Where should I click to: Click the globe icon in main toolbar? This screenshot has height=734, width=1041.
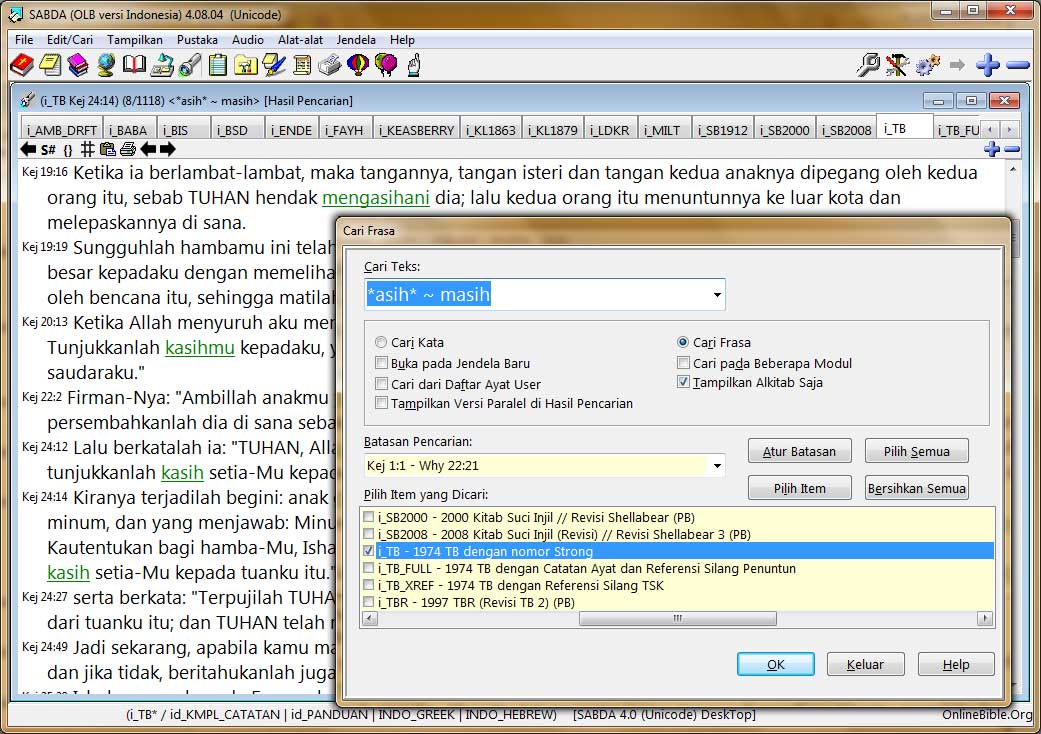pyautogui.click(x=106, y=65)
